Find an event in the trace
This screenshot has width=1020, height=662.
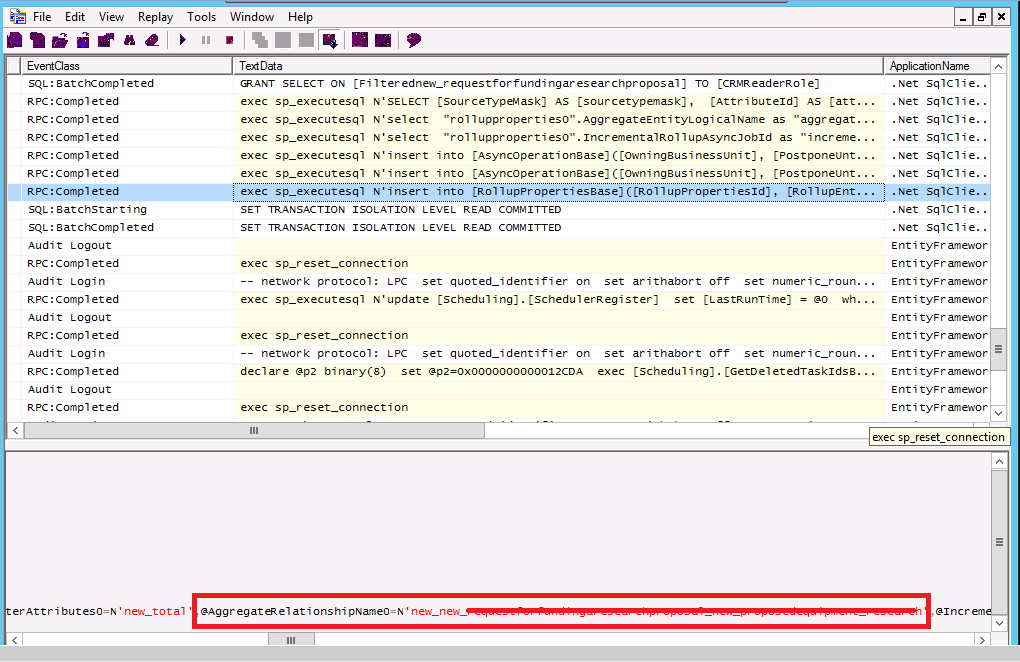coord(129,40)
